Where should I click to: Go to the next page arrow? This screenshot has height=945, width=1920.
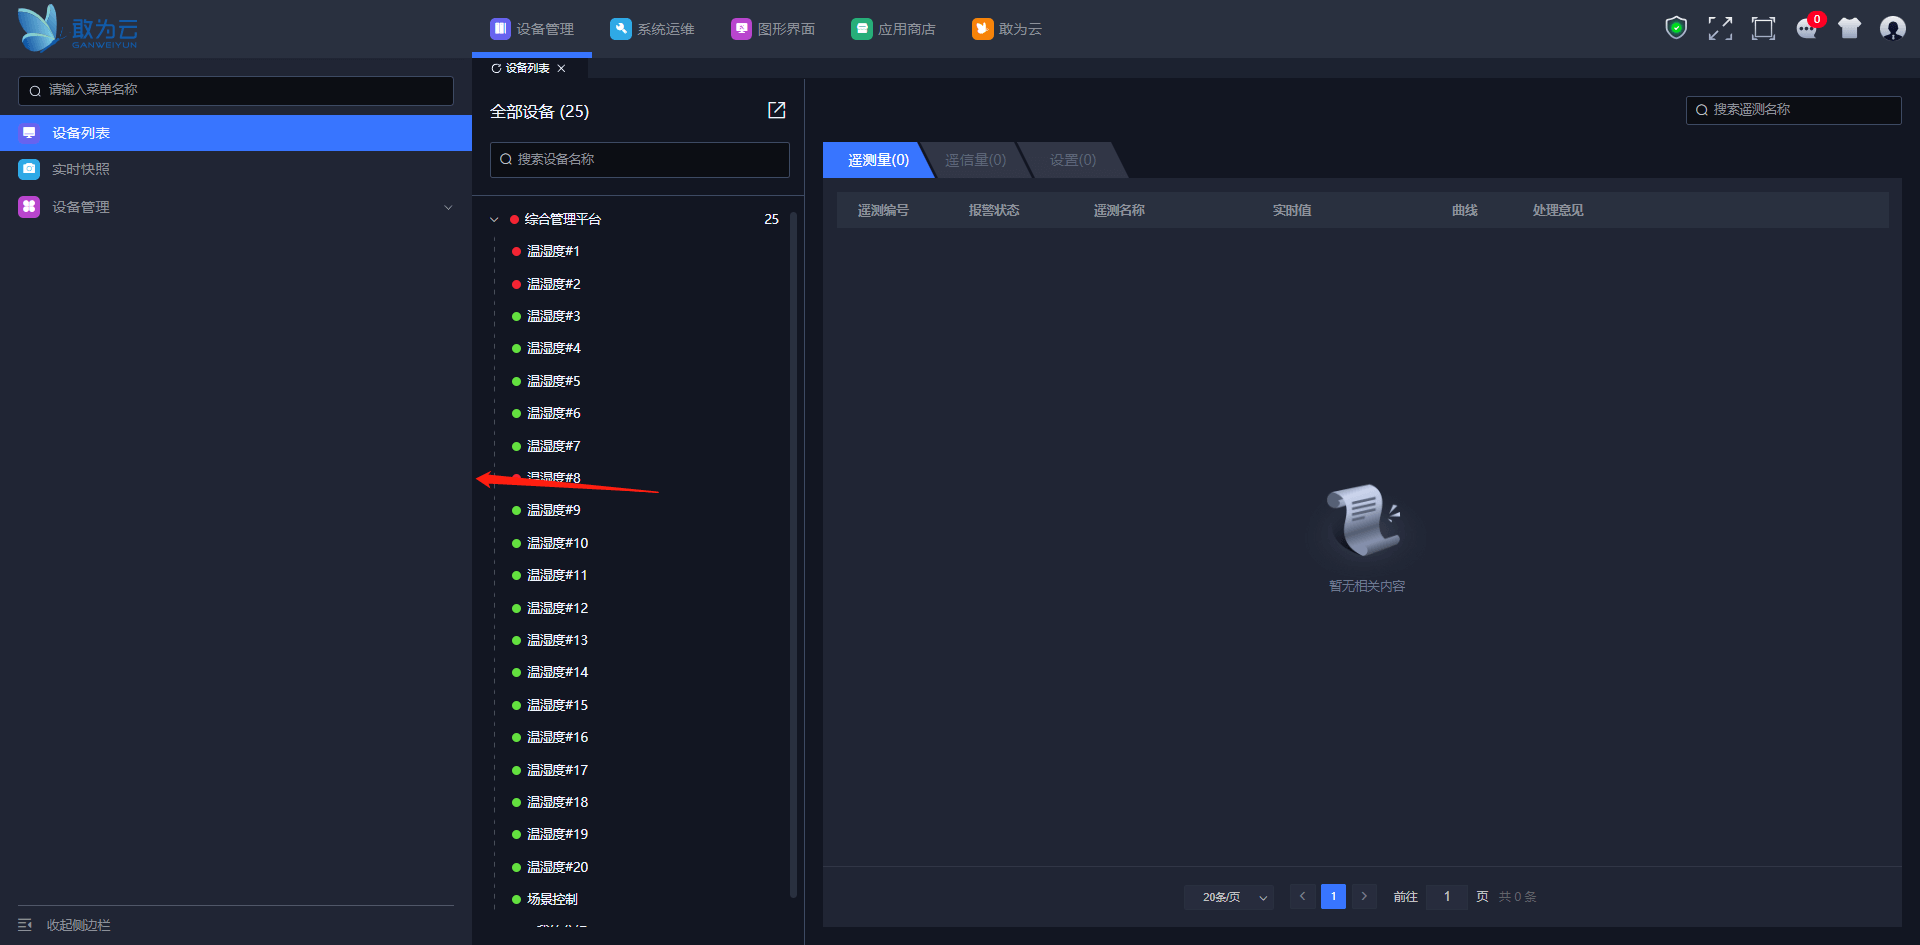tap(1364, 896)
